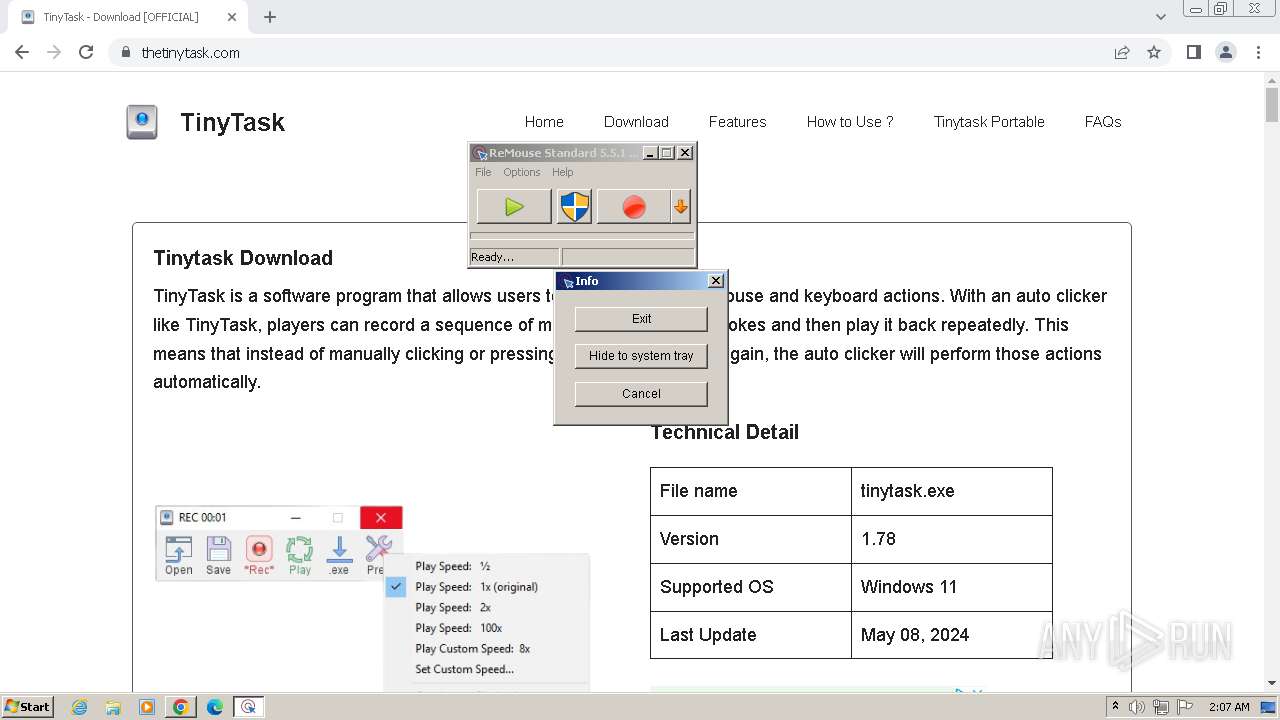This screenshot has height=720, width=1280.
Task: Open a new browser tab
Action: pyautogui.click(x=270, y=17)
